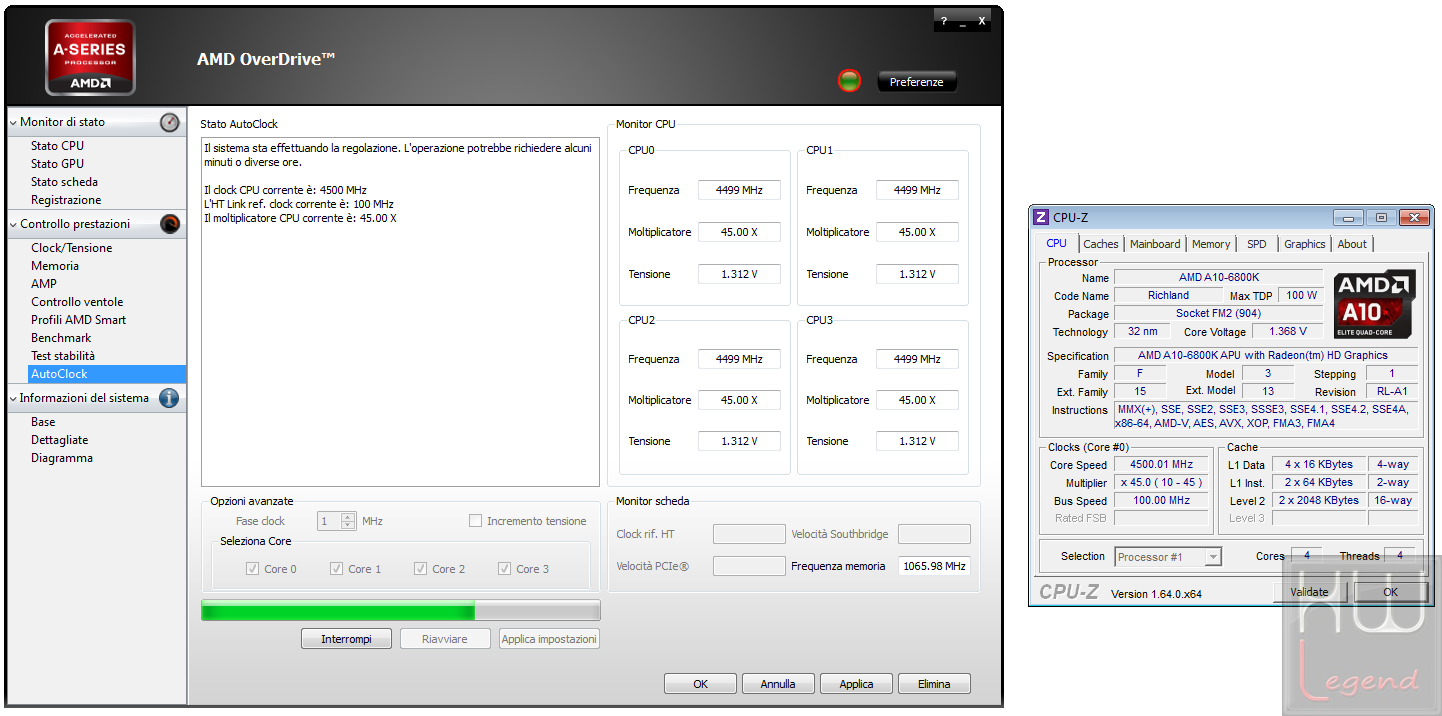The height and width of the screenshot is (716, 1442).
Task: Click the Controllo prestazioni speedometer icon
Action: (170, 224)
